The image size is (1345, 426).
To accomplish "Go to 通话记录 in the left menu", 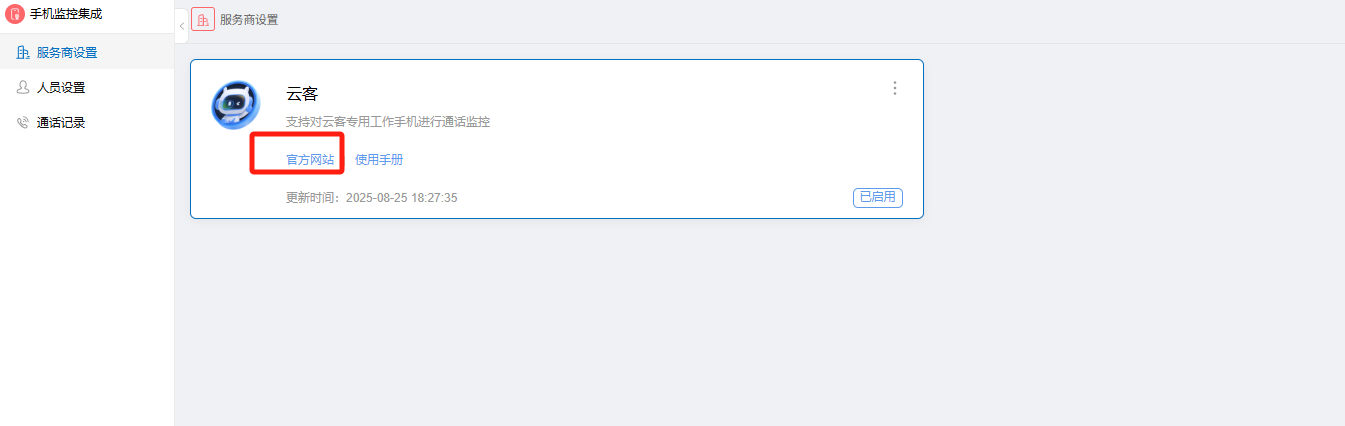I will tap(87, 123).
